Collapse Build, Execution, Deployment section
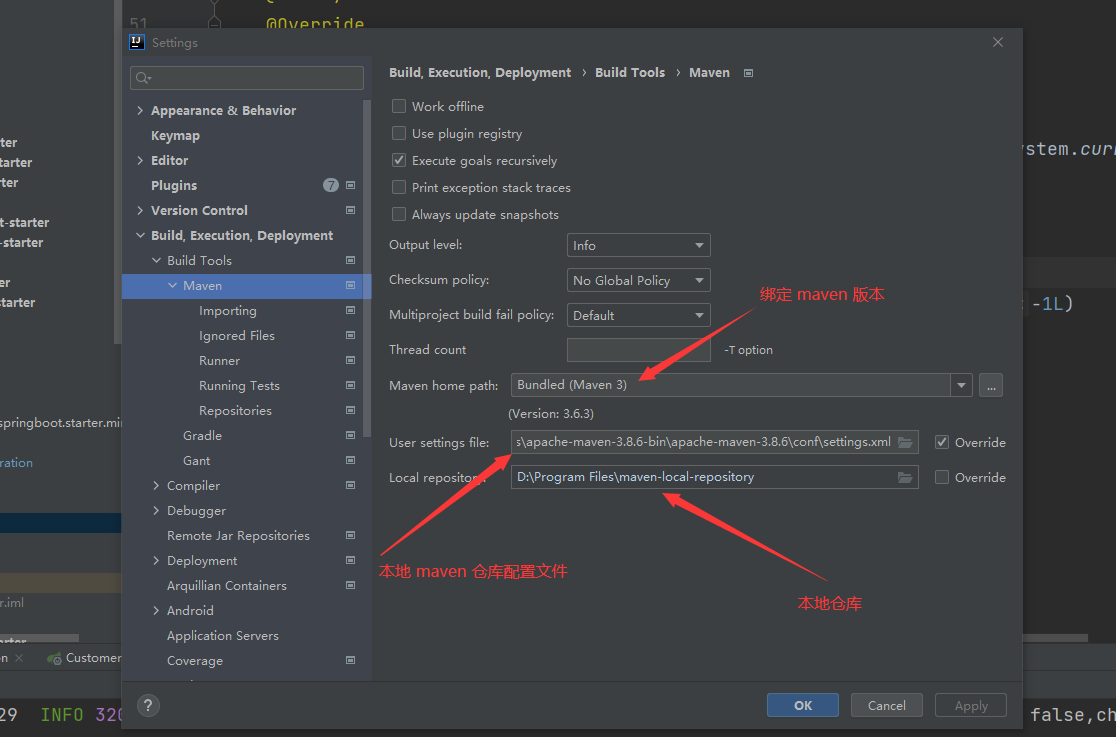The height and width of the screenshot is (737, 1116). tap(140, 235)
